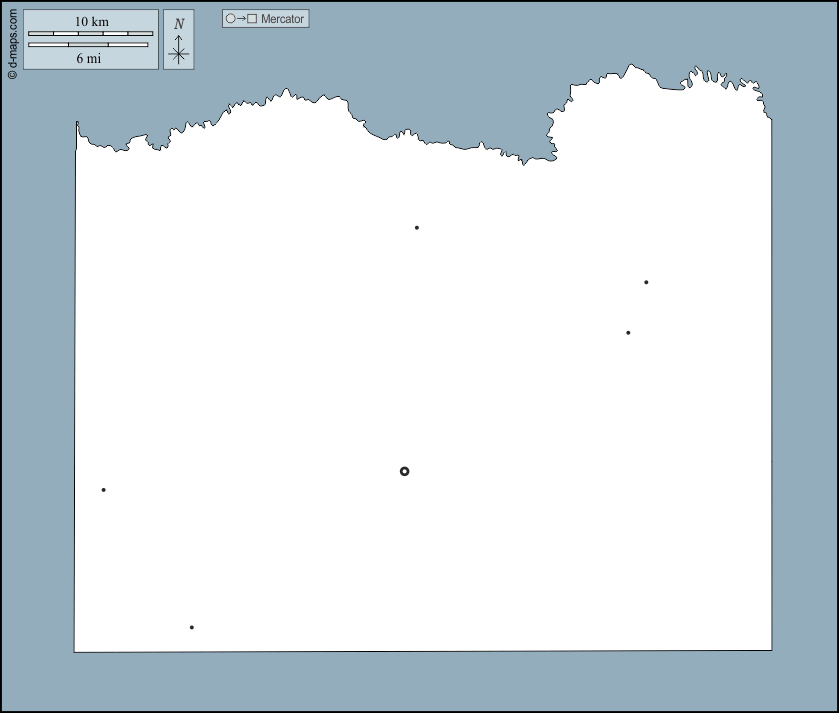839x713 pixels.
Task: Click the southernmost town dot near the bottom border
Action: 192,628
